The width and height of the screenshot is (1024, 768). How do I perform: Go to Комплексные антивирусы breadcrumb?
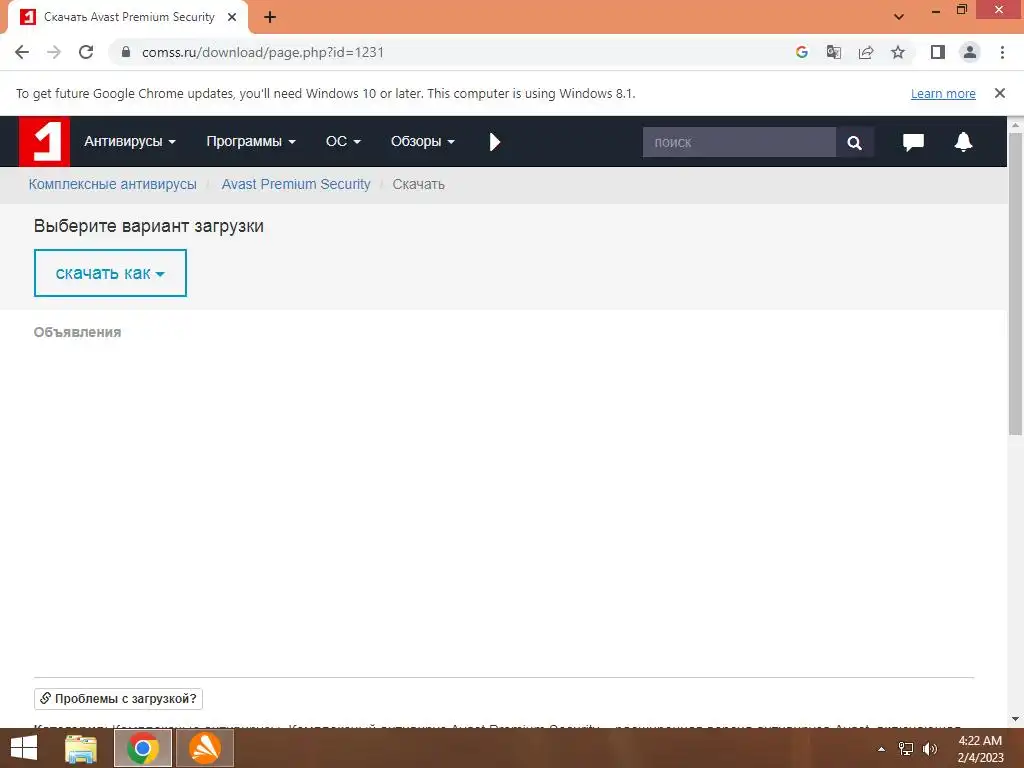tap(112, 184)
